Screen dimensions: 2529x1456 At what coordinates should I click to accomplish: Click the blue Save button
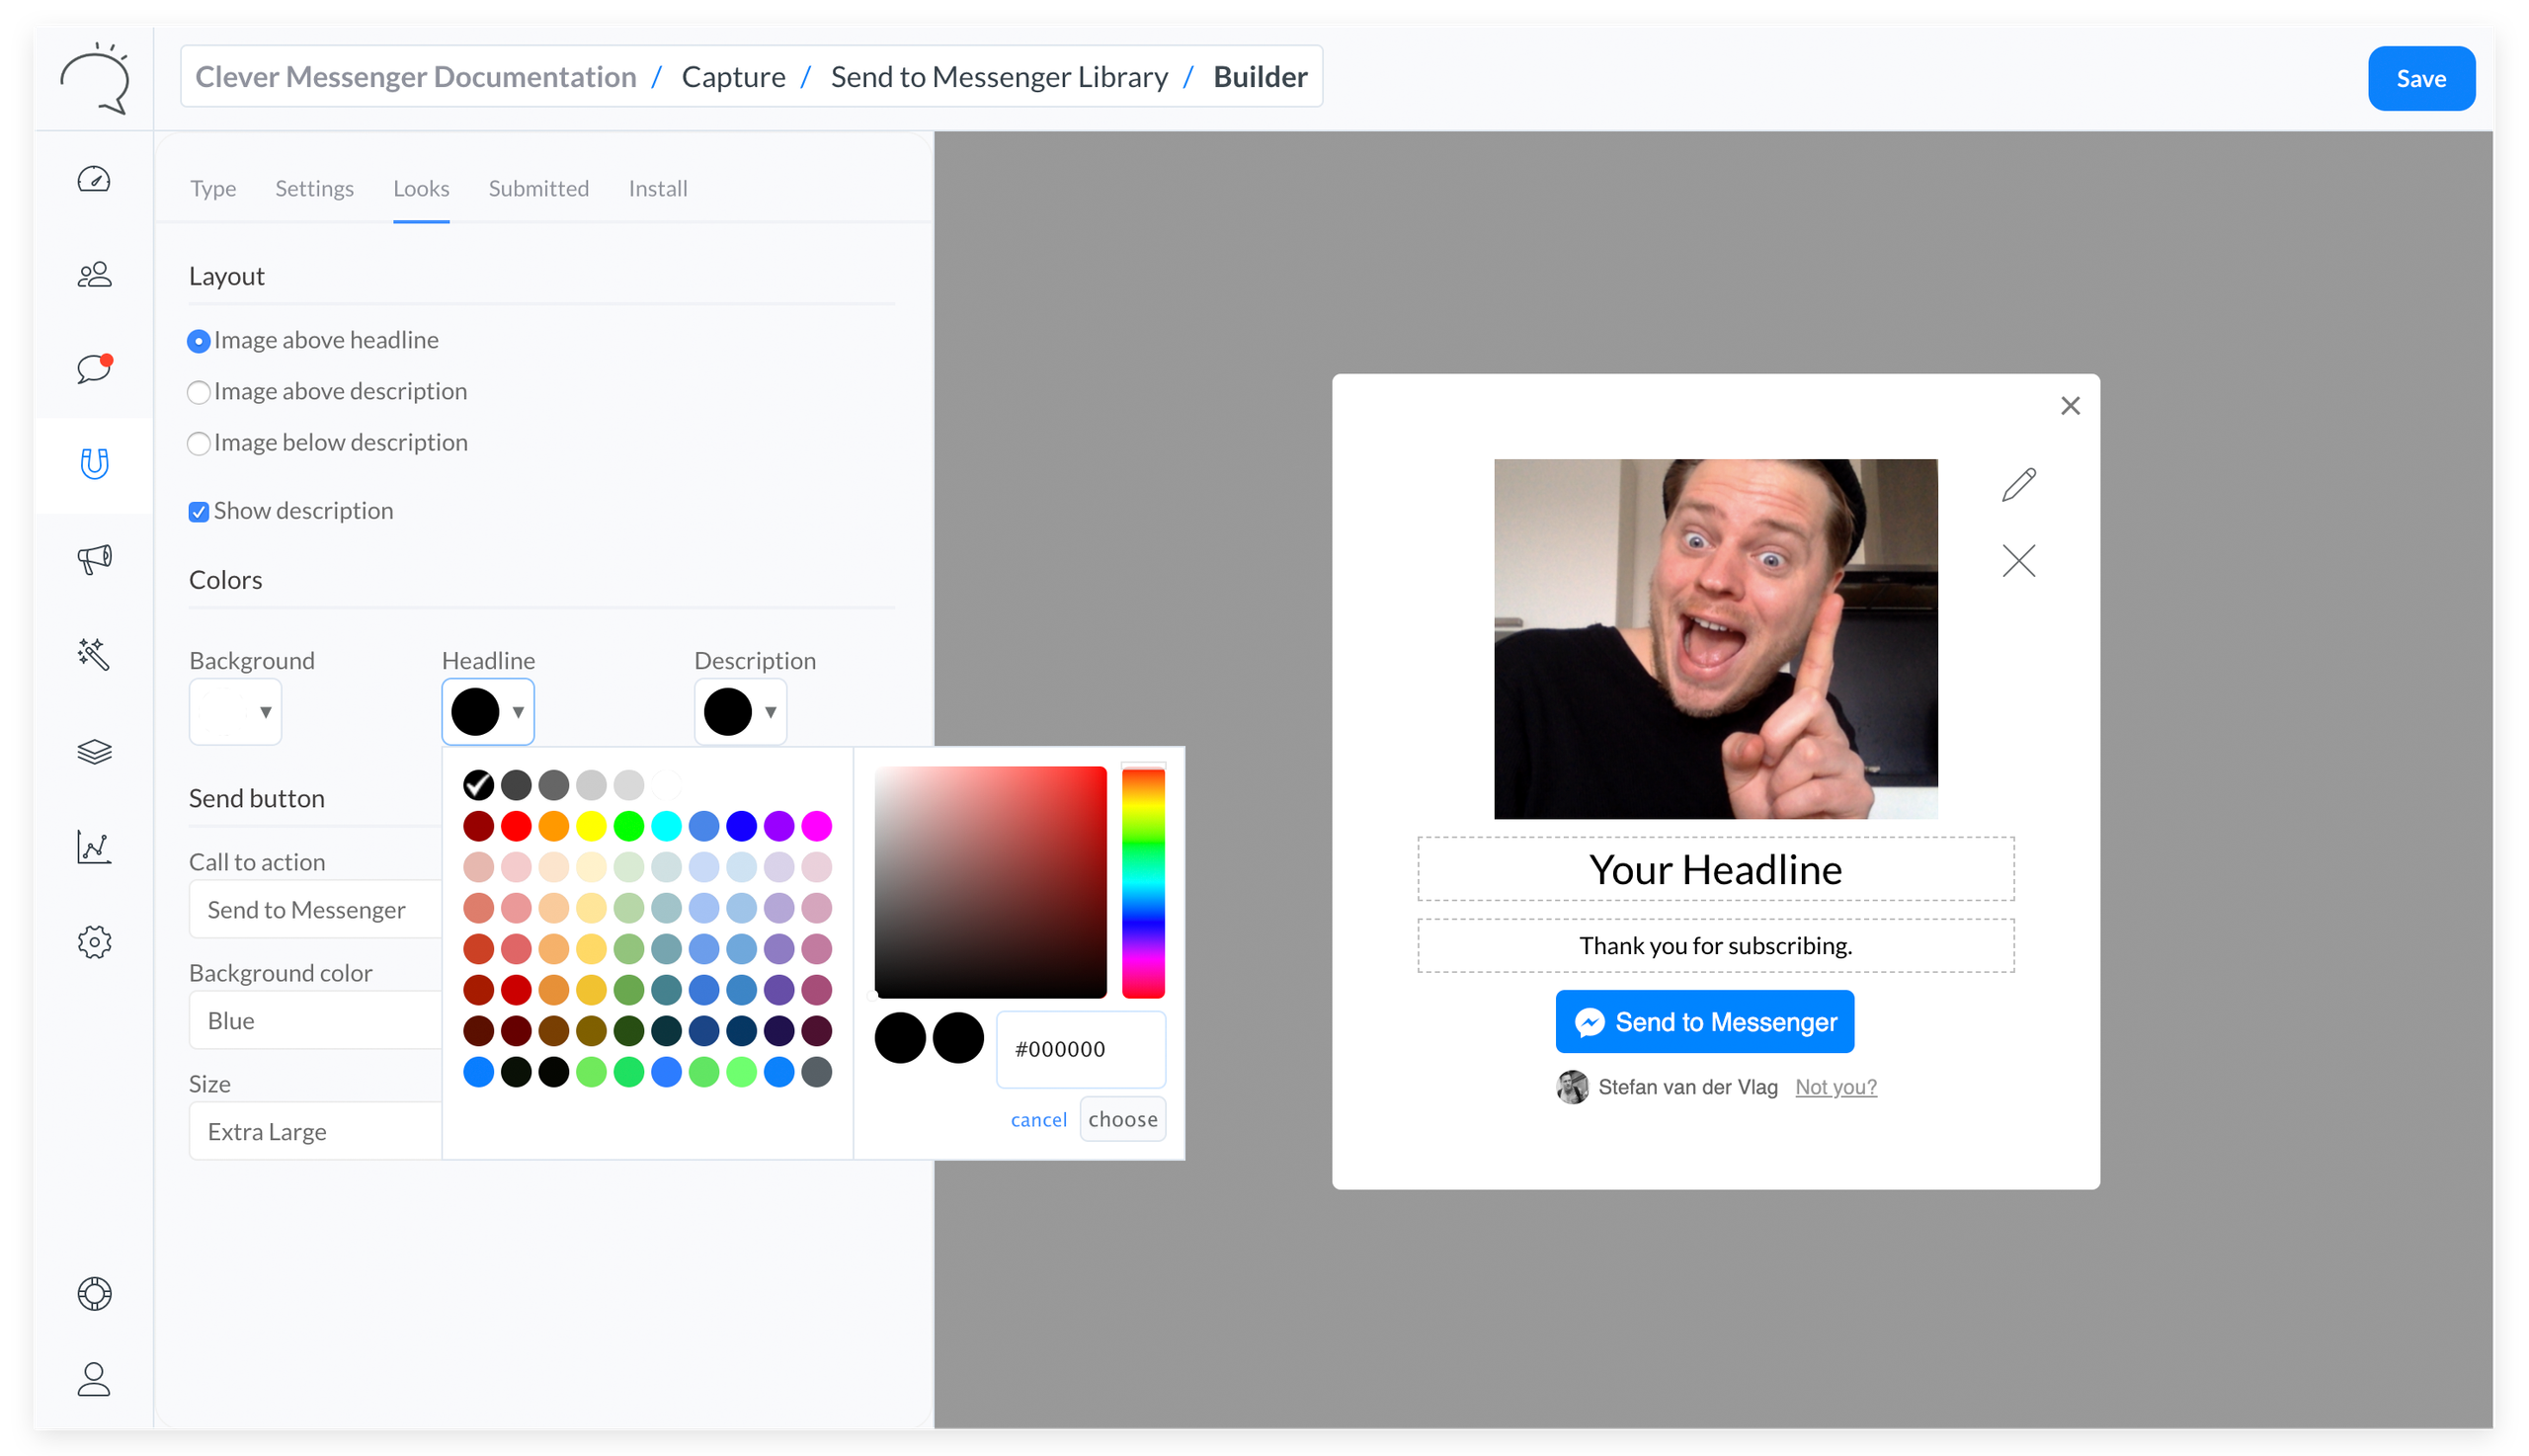(2420, 78)
